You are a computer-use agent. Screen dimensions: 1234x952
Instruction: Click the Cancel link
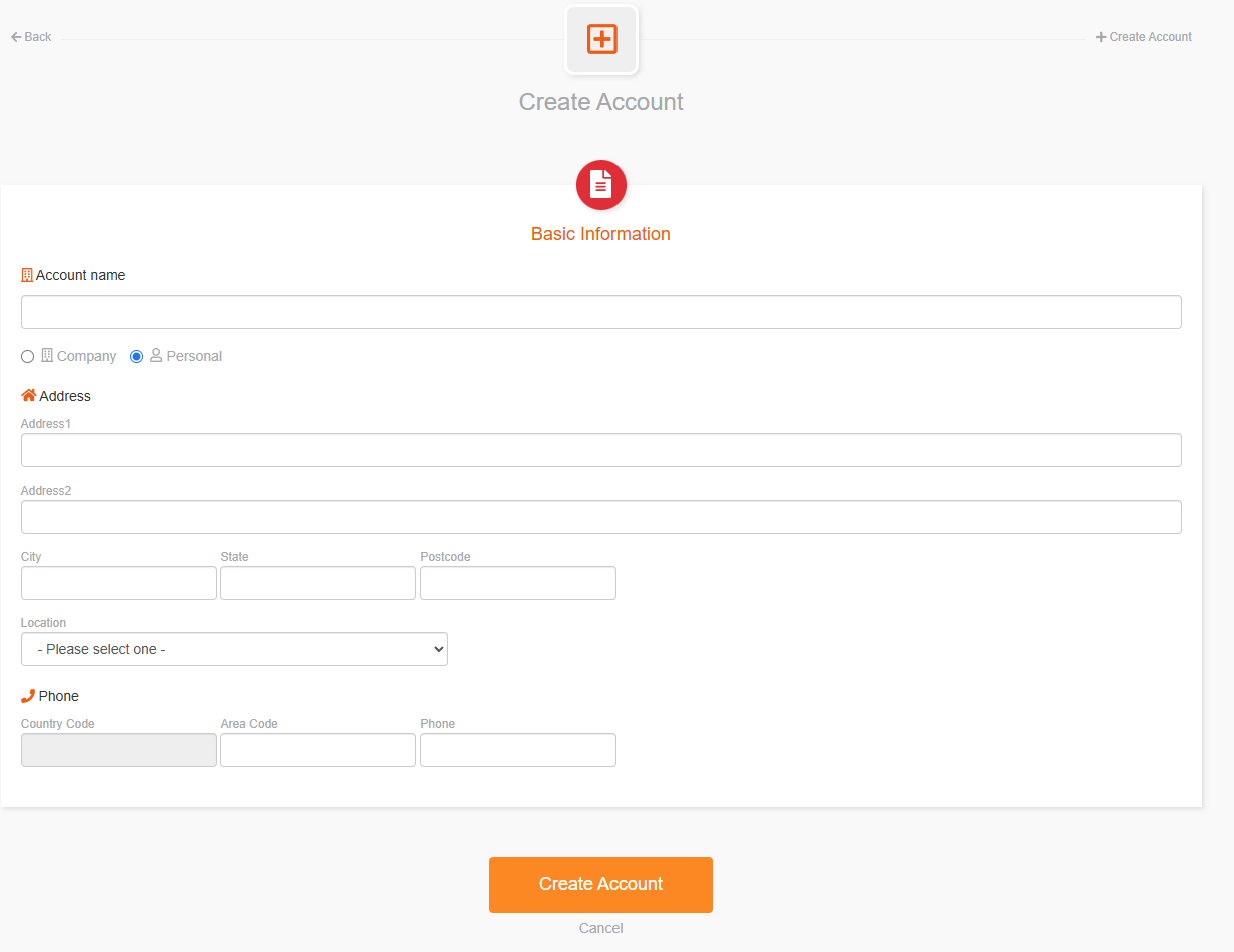tap(601, 928)
